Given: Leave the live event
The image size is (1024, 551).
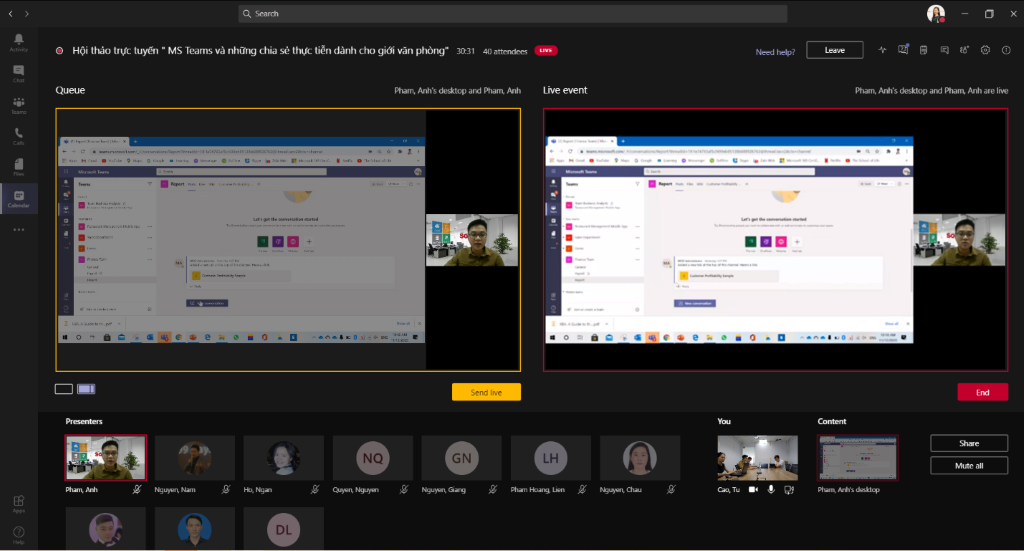Looking at the screenshot, I should (835, 50).
